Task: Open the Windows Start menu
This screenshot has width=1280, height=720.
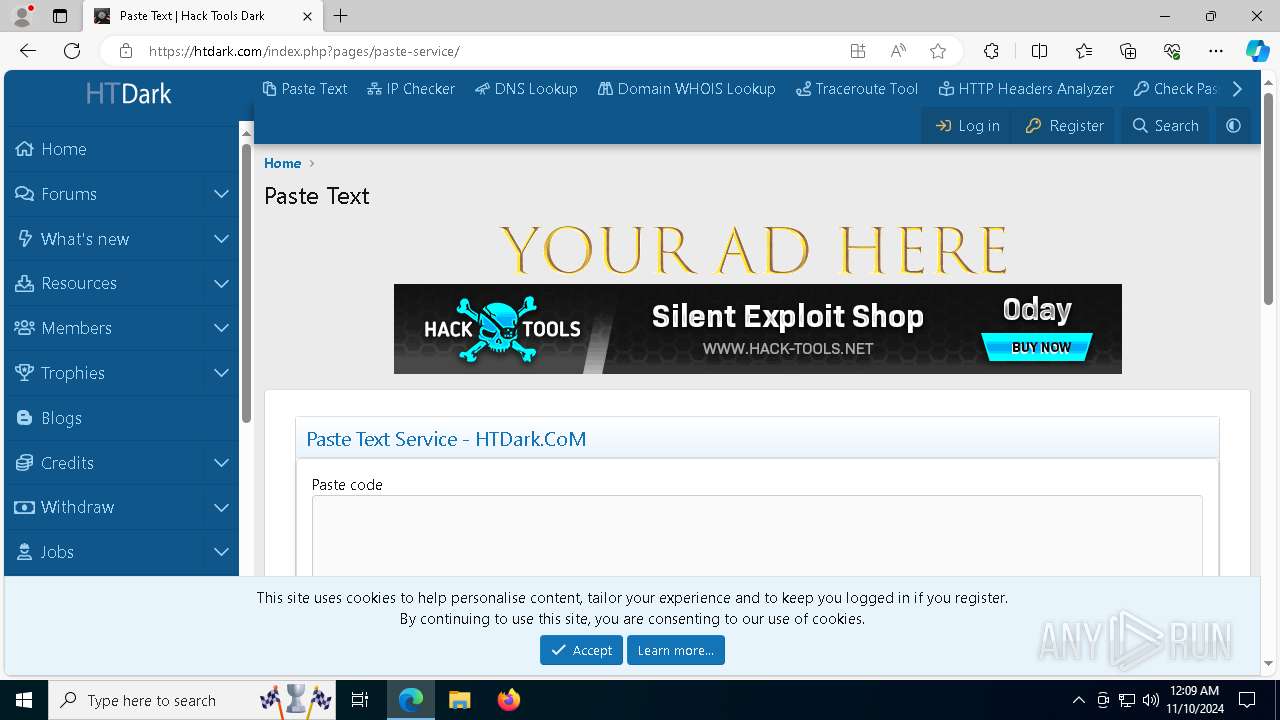Action: (24, 700)
